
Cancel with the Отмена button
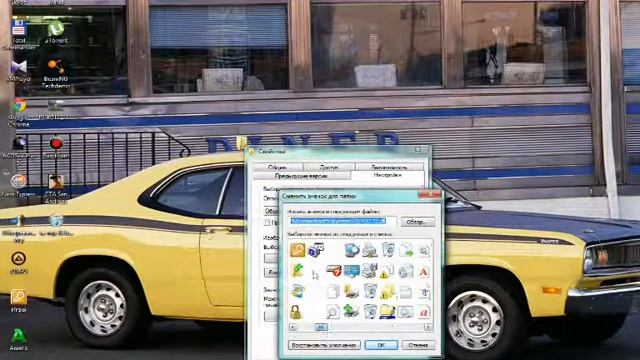pos(418,345)
